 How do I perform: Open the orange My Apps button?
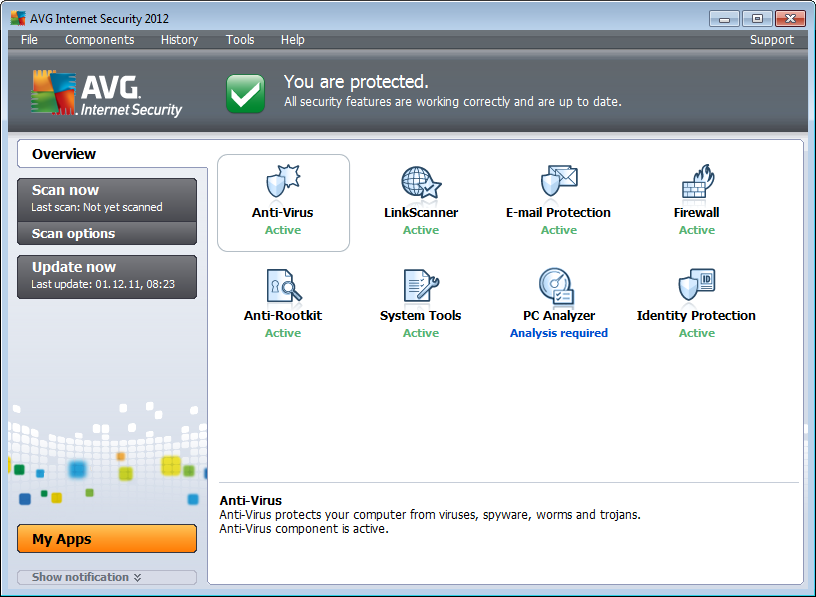106,539
